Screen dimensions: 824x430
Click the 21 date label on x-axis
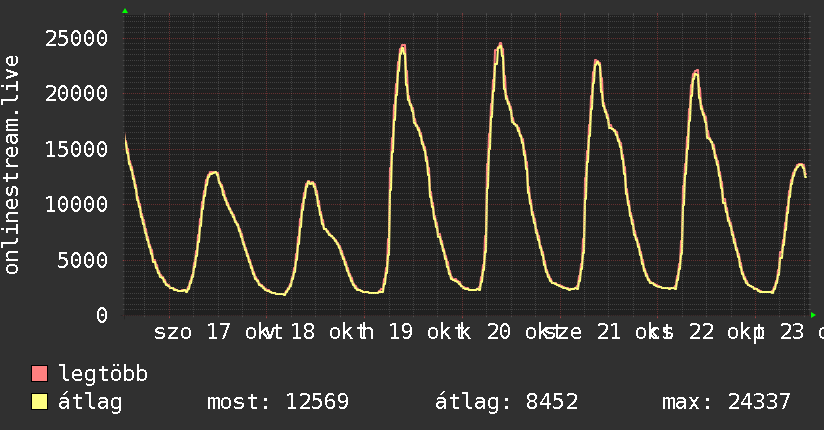tap(609, 332)
